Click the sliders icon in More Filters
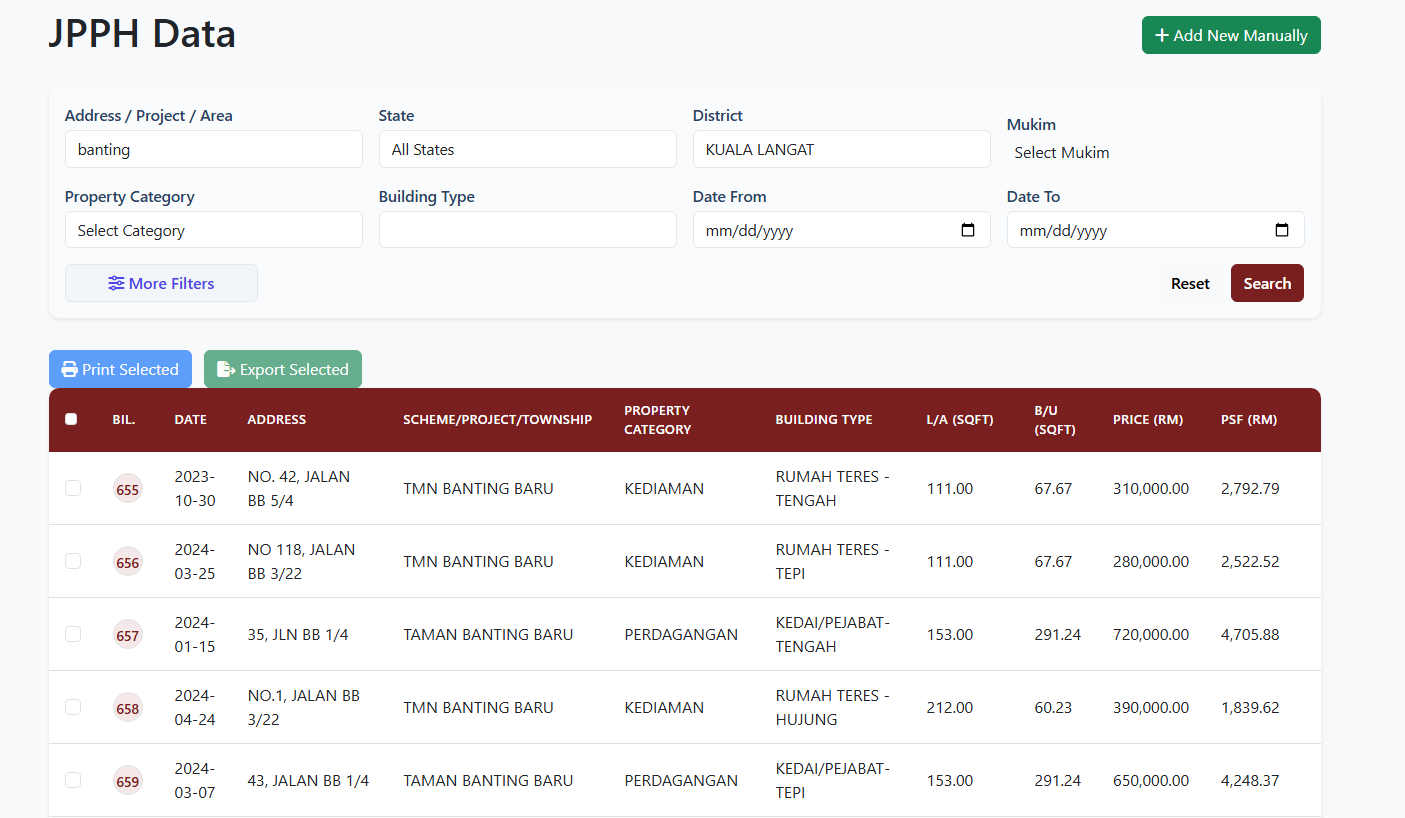This screenshot has width=1405, height=818. pyautogui.click(x=117, y=283)
